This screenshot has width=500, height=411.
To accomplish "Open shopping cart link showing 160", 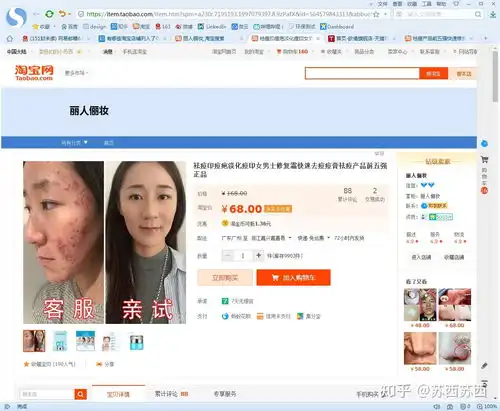I will point(292,52).
